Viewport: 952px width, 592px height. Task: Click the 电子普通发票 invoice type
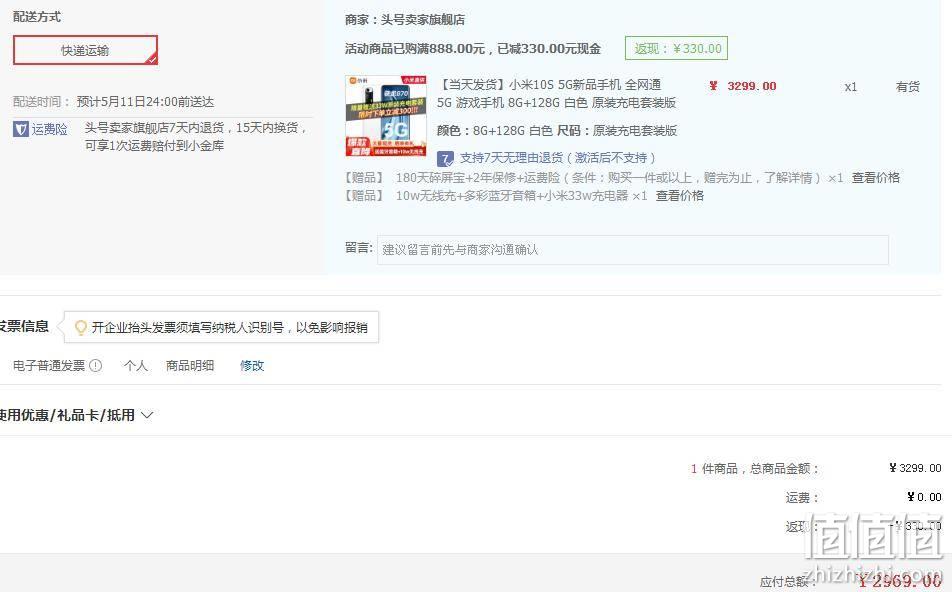click(x=49, y=366)
